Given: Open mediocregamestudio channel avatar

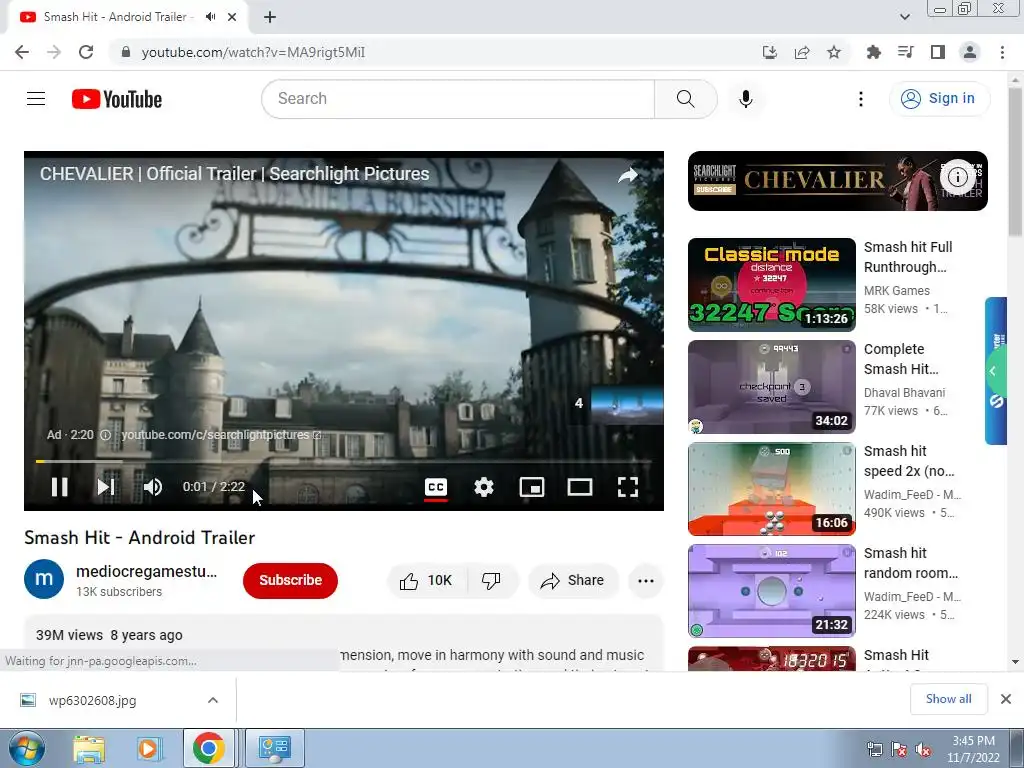Looking at the screenshot, I should (x=44, y=579).
